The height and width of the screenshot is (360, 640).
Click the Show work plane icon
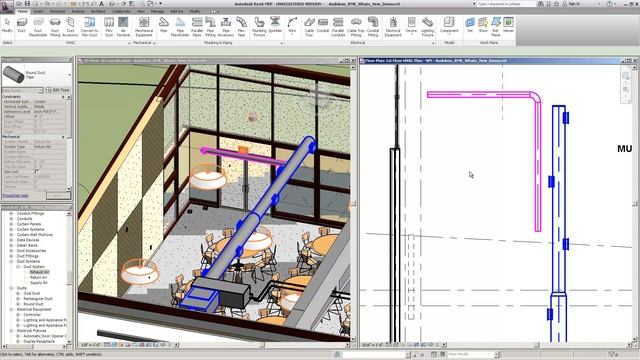click(483, 25)
